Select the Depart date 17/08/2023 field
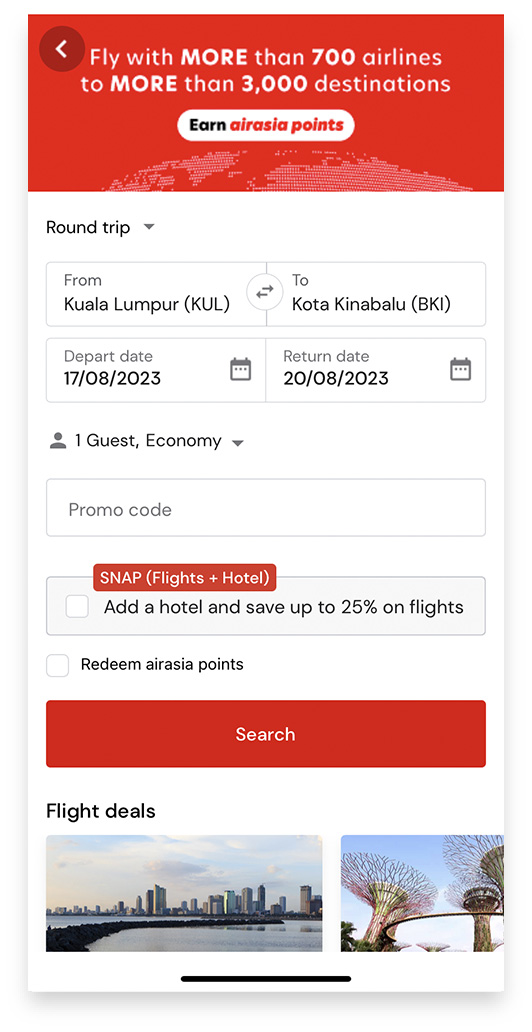 (156, 370)
